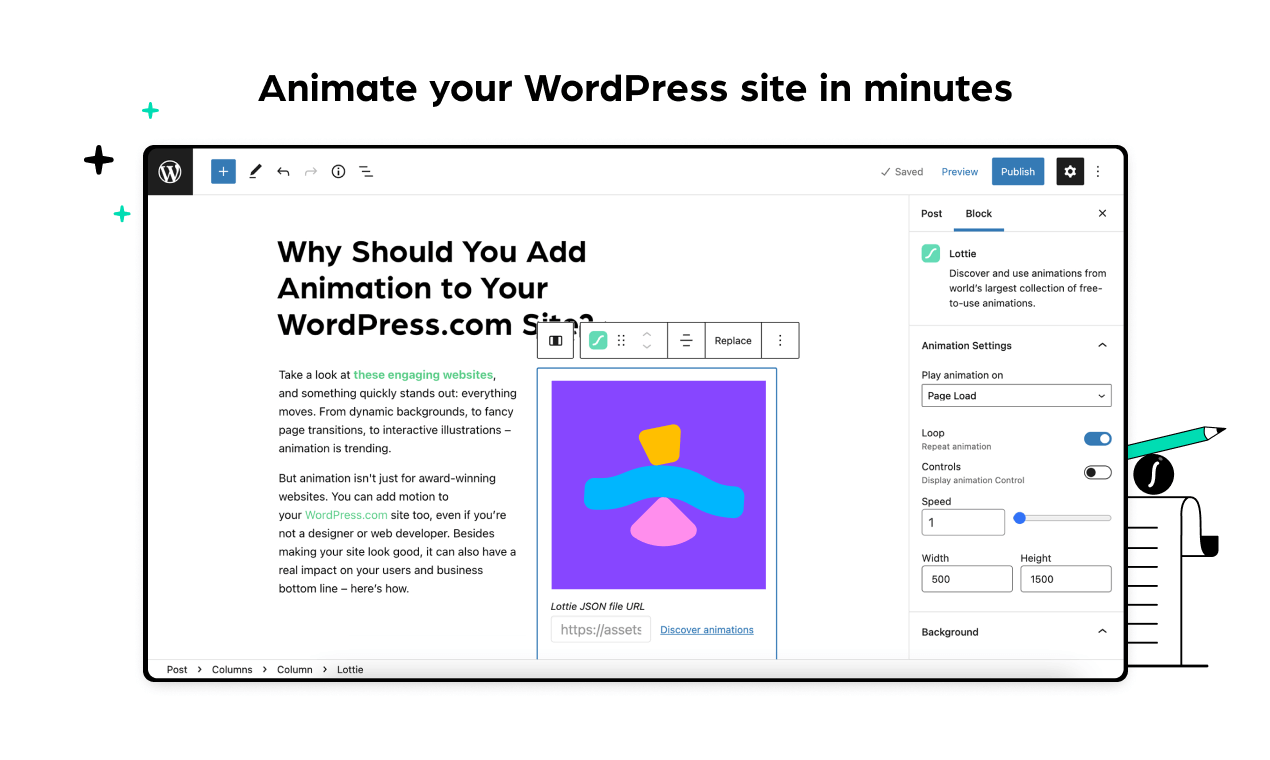Click the paragraph starting 'But animation isn't'
1270x760 pixels.
[x=398, y=533]
